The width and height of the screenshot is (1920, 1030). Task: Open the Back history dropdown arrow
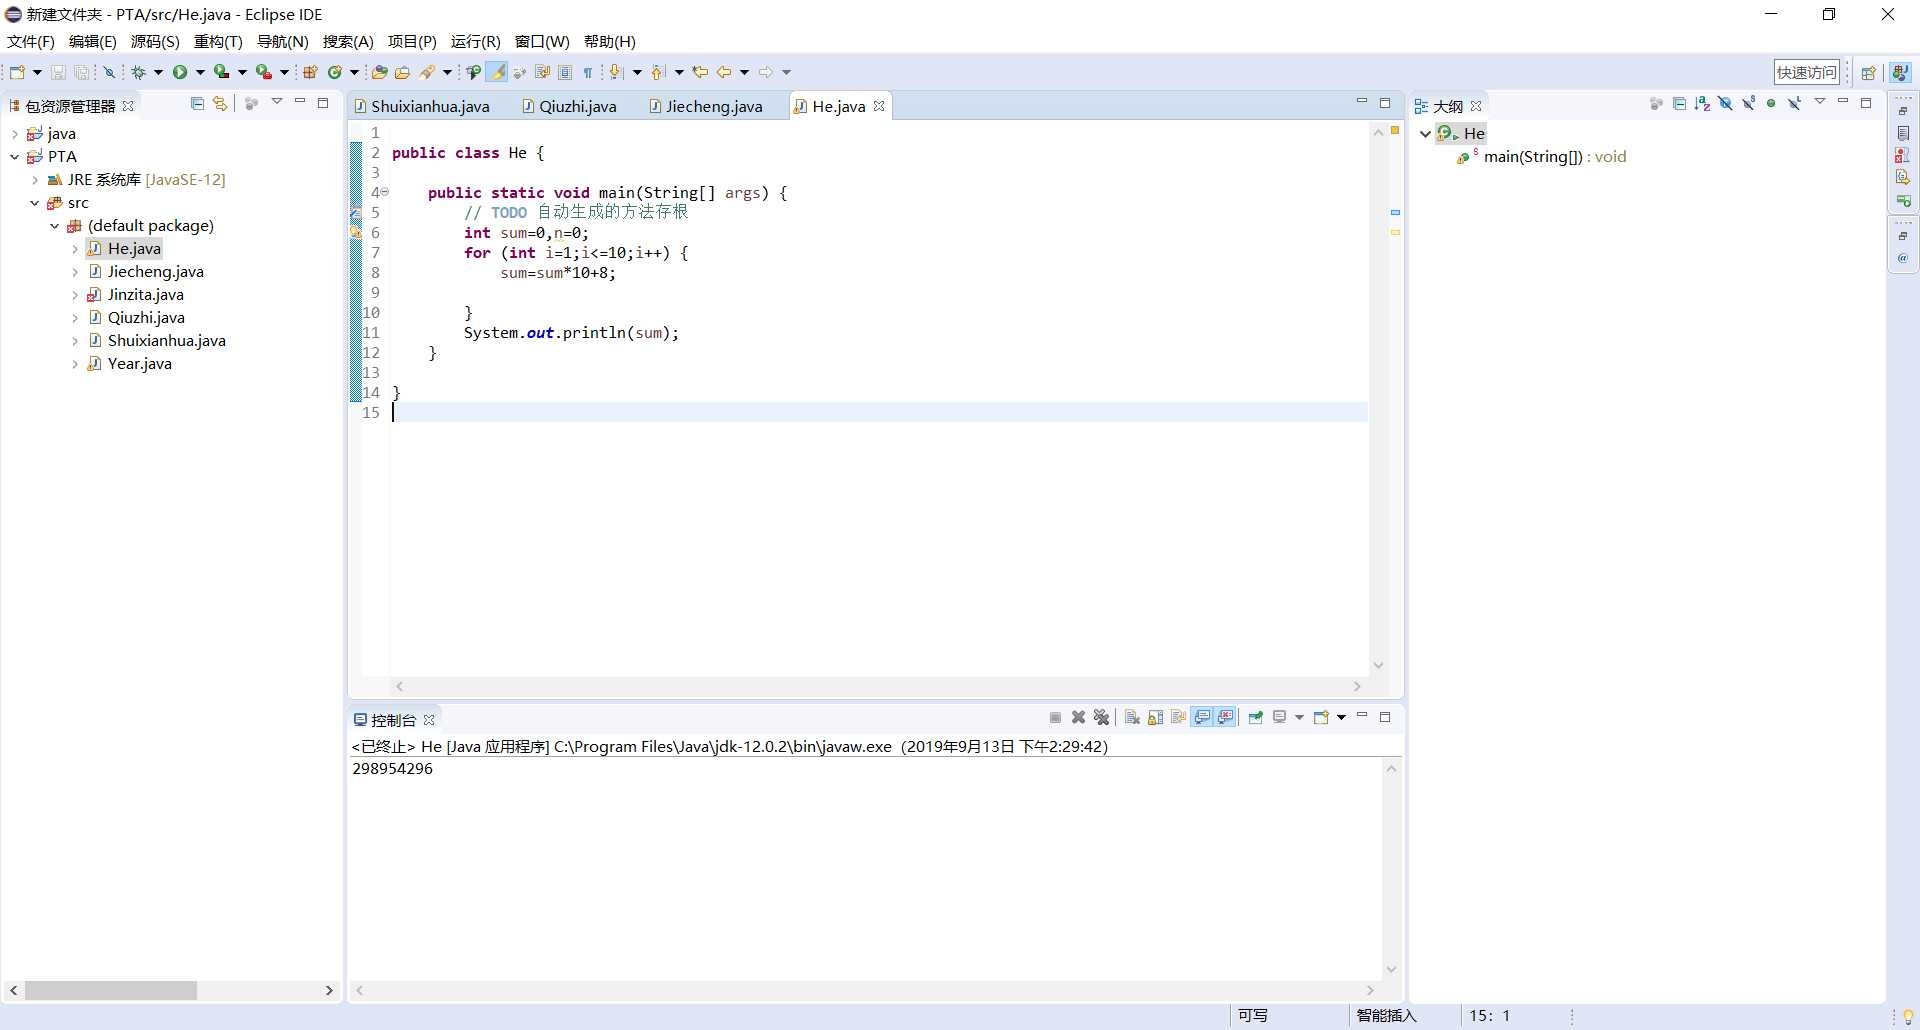coord(744,72)
